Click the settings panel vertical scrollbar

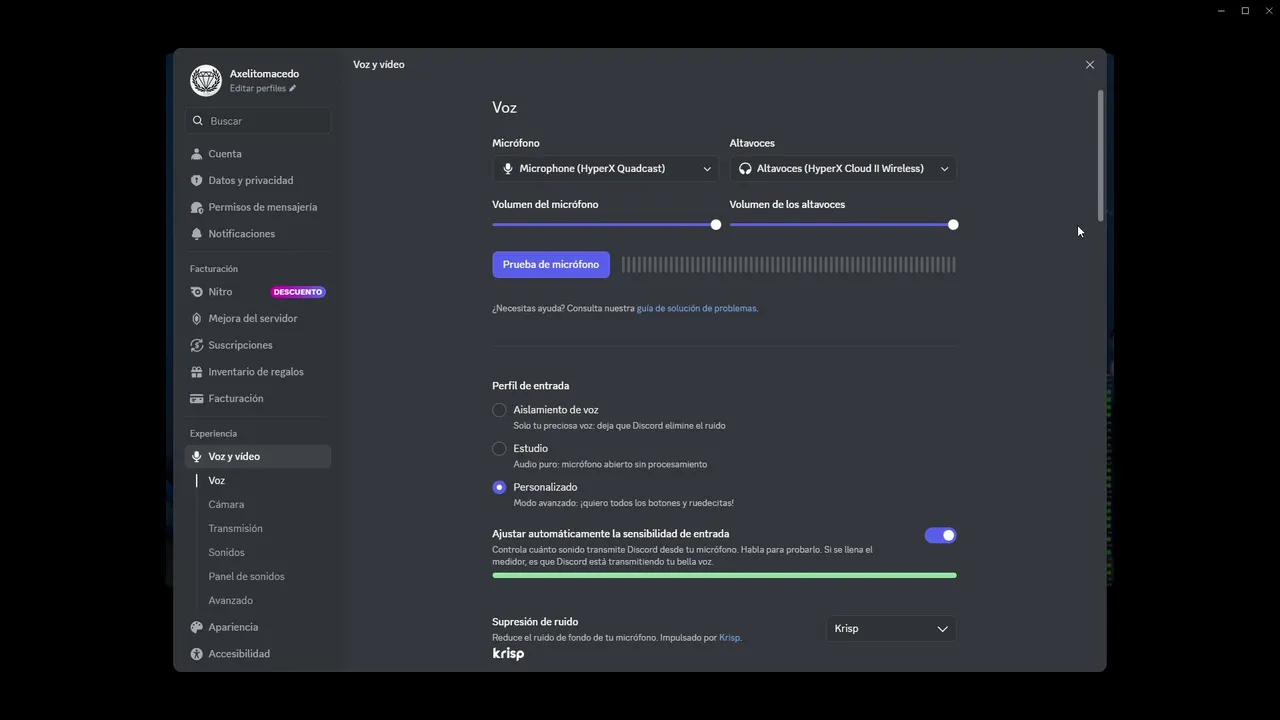click(1101, 156)
